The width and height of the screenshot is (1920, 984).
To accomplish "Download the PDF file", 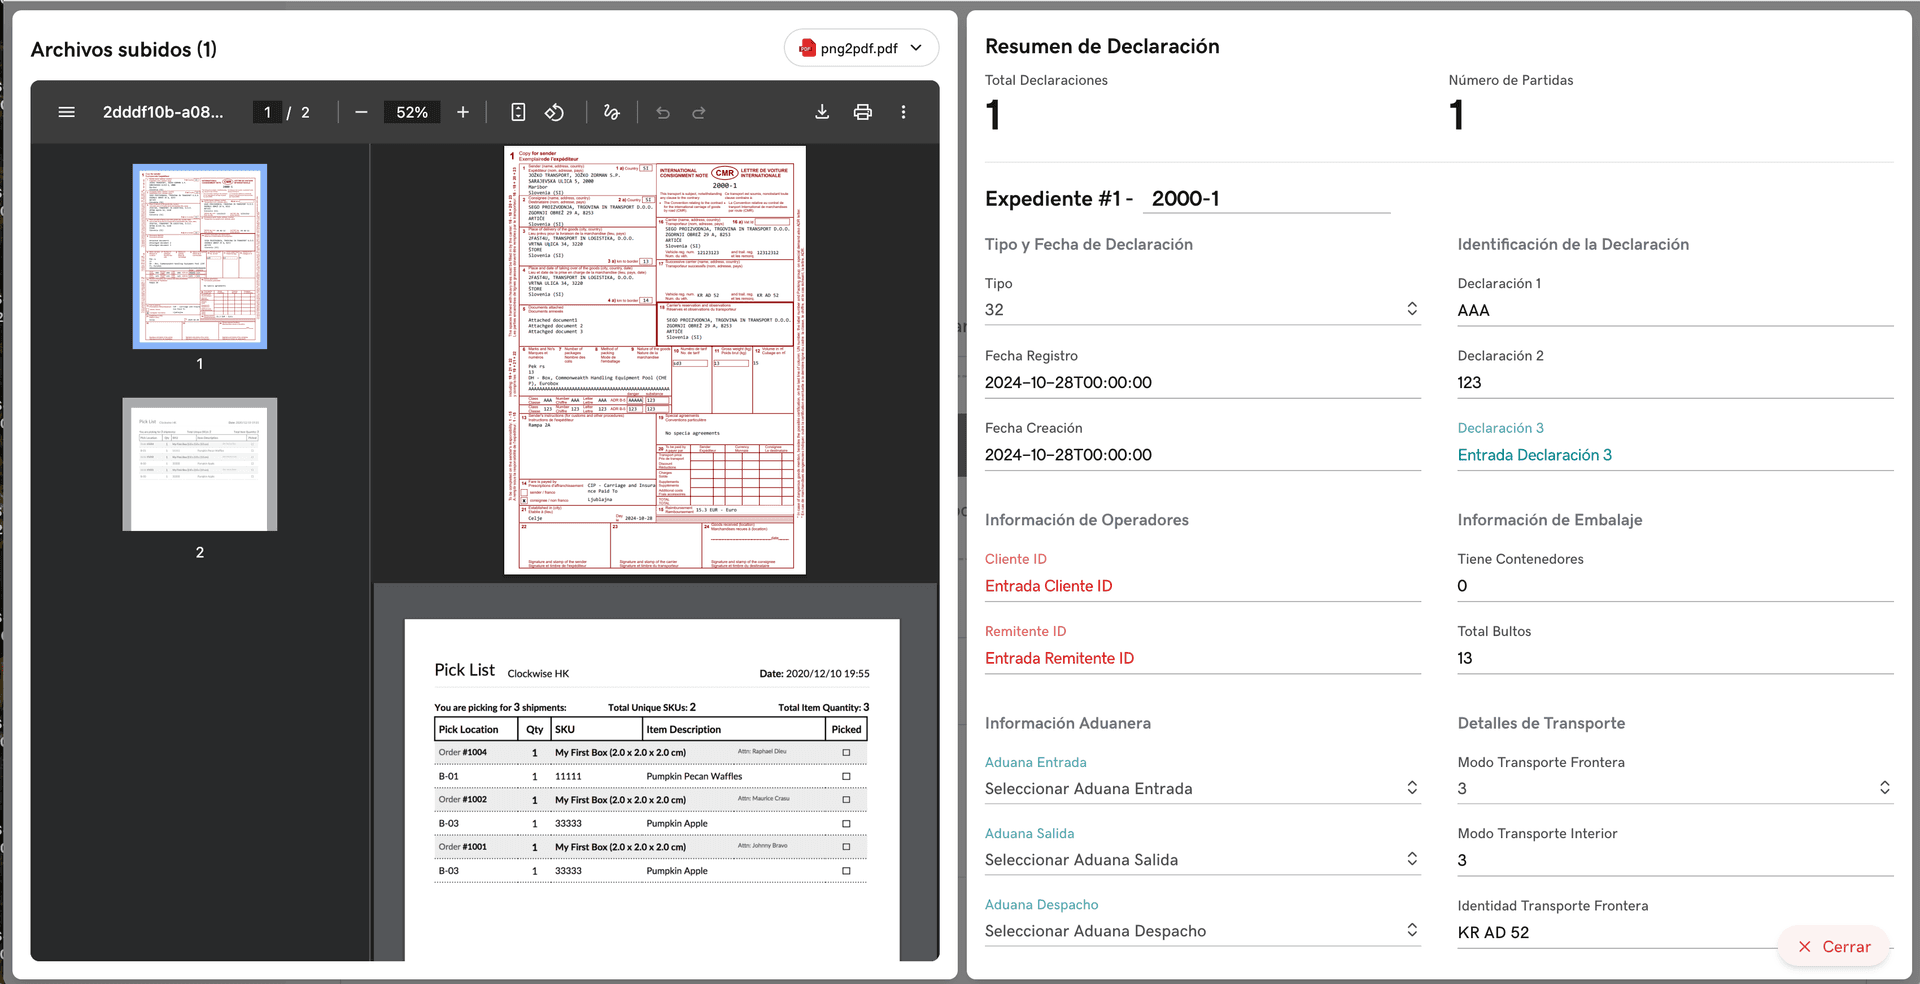I will pyautogui.click(x=822, y=112).
